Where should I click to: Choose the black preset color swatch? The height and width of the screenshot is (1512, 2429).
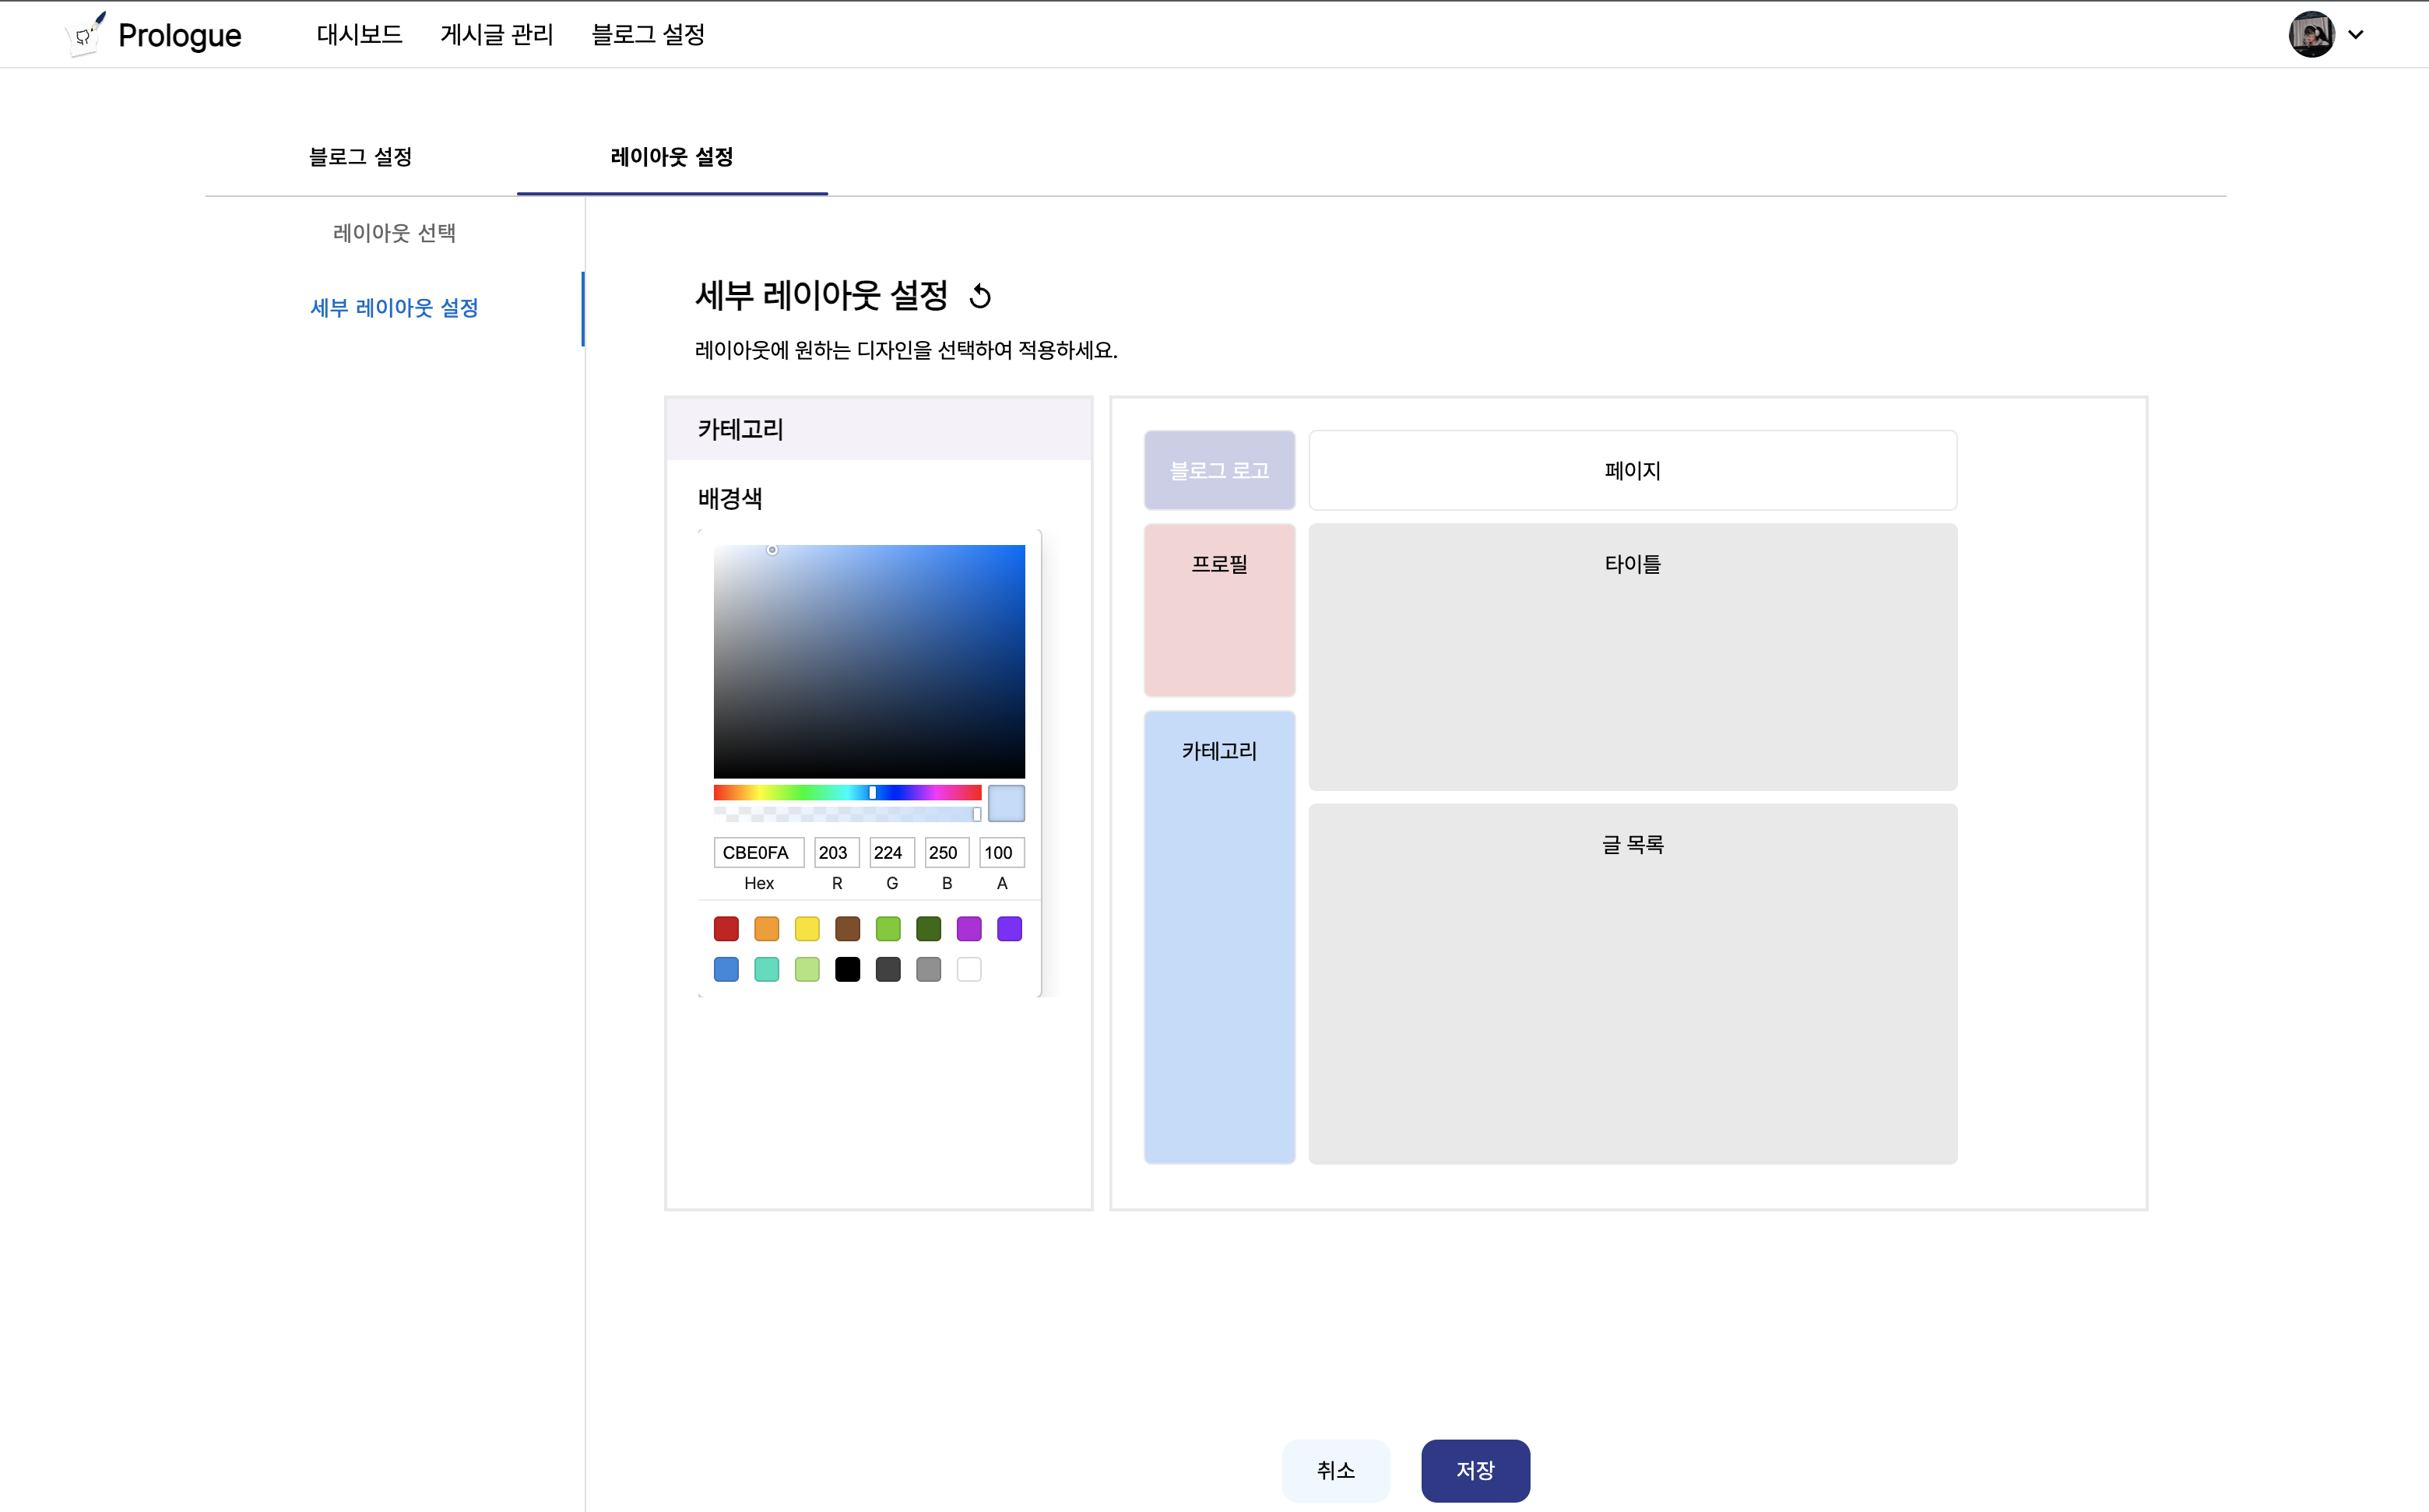847,969
